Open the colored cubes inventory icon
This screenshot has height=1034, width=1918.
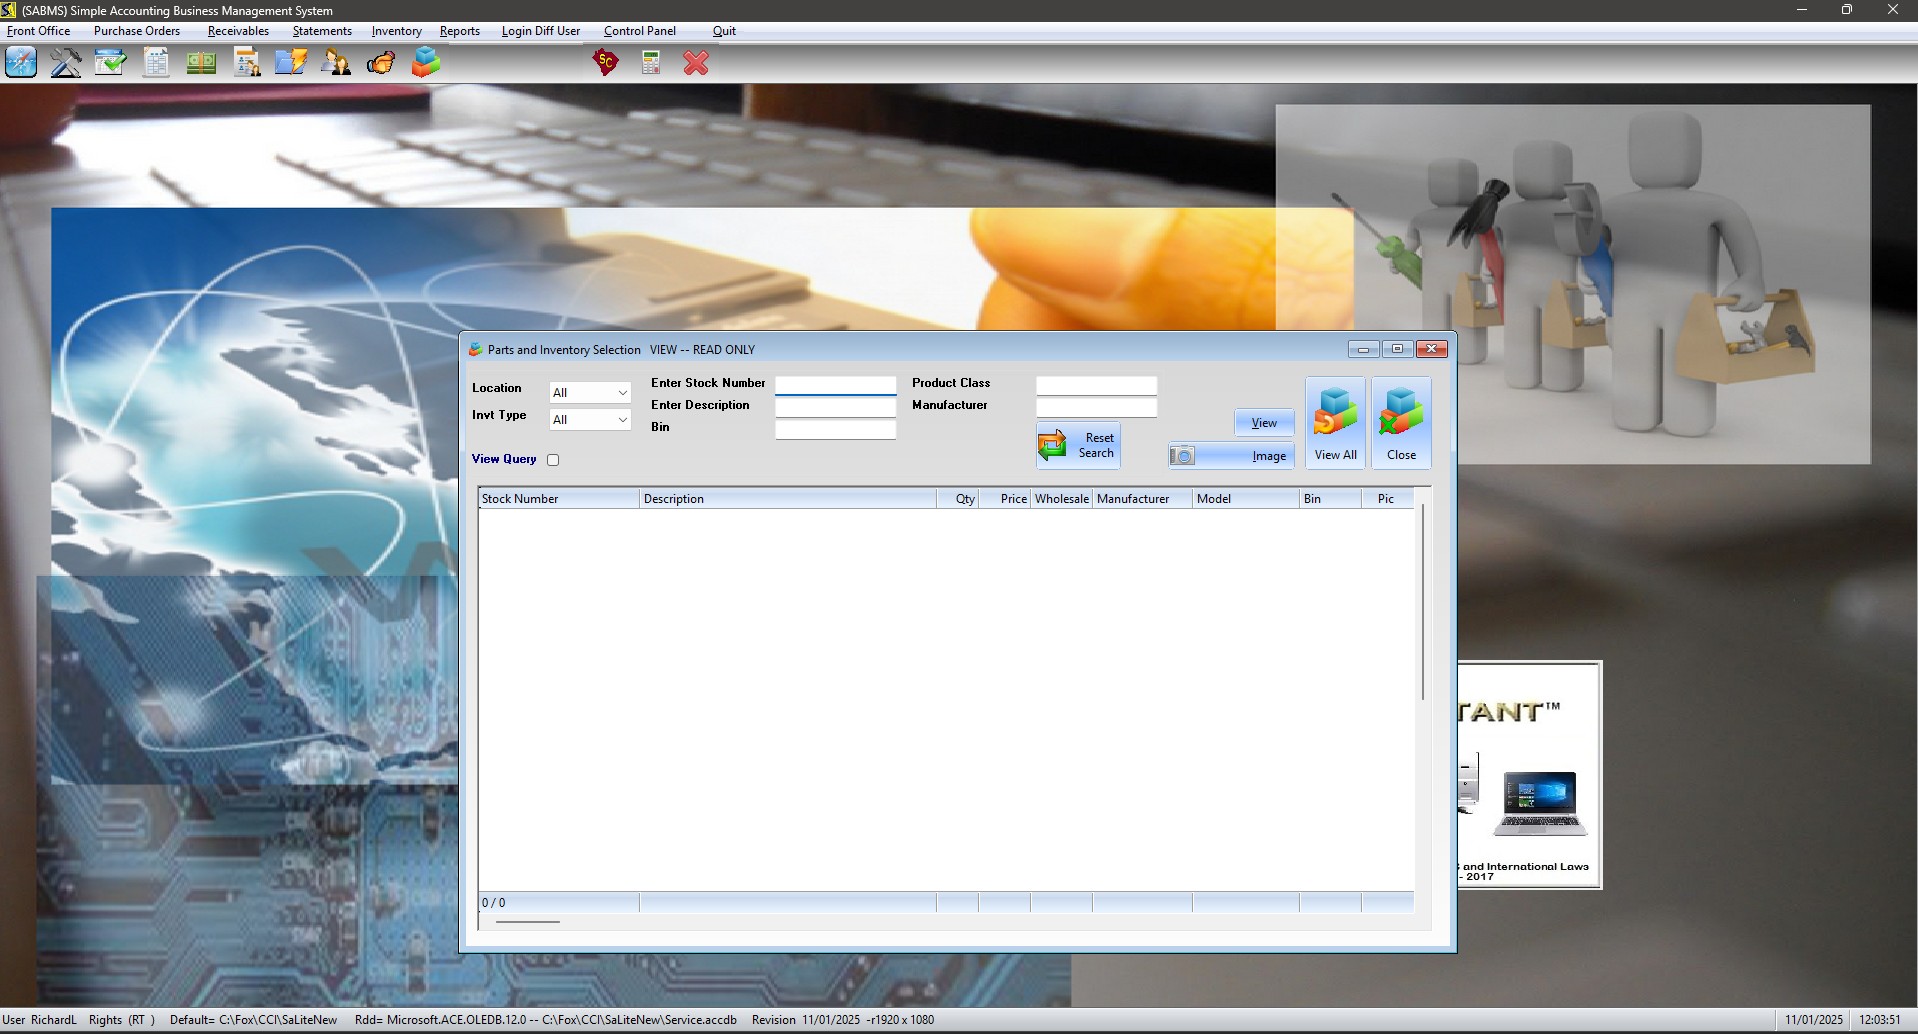[426, 62]
